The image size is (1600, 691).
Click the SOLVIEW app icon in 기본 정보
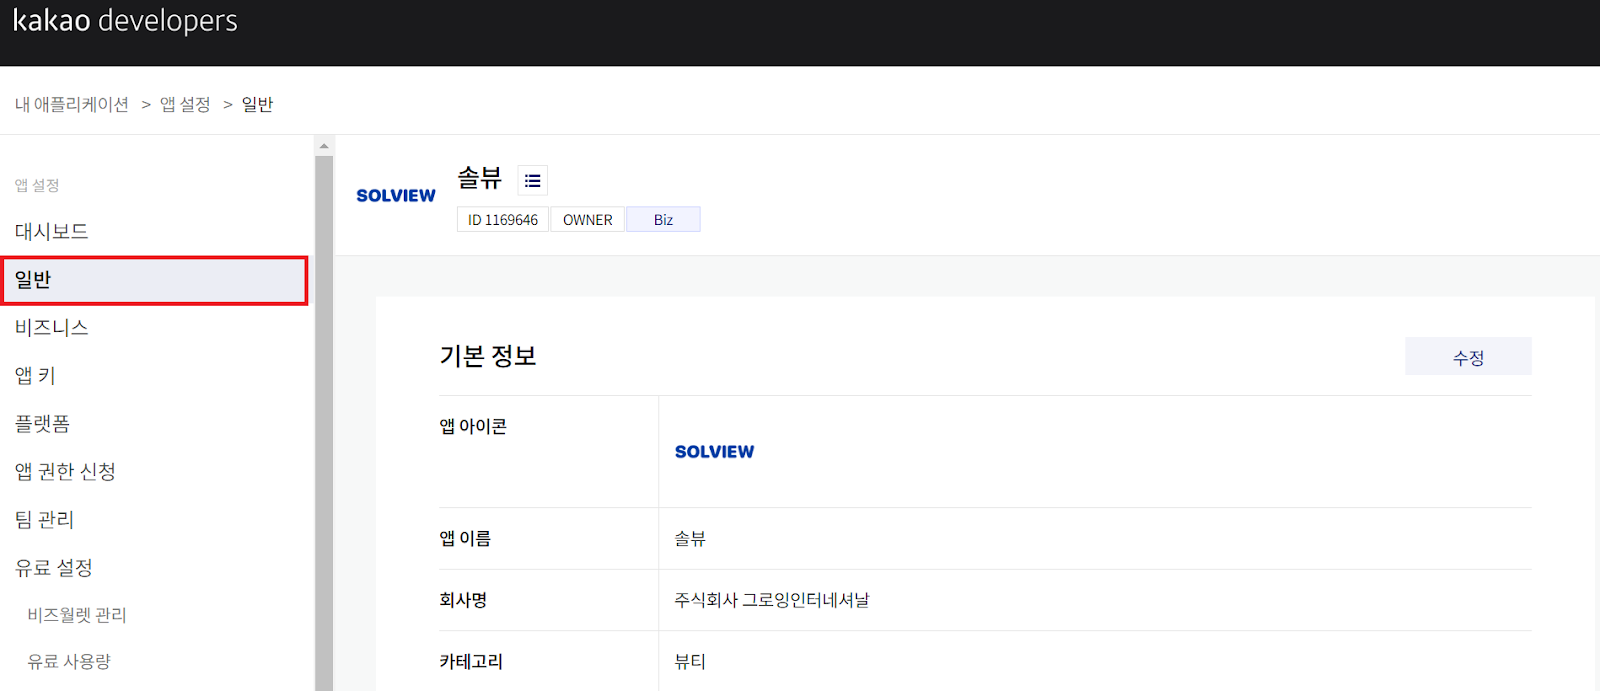click(x=715, y=452)
